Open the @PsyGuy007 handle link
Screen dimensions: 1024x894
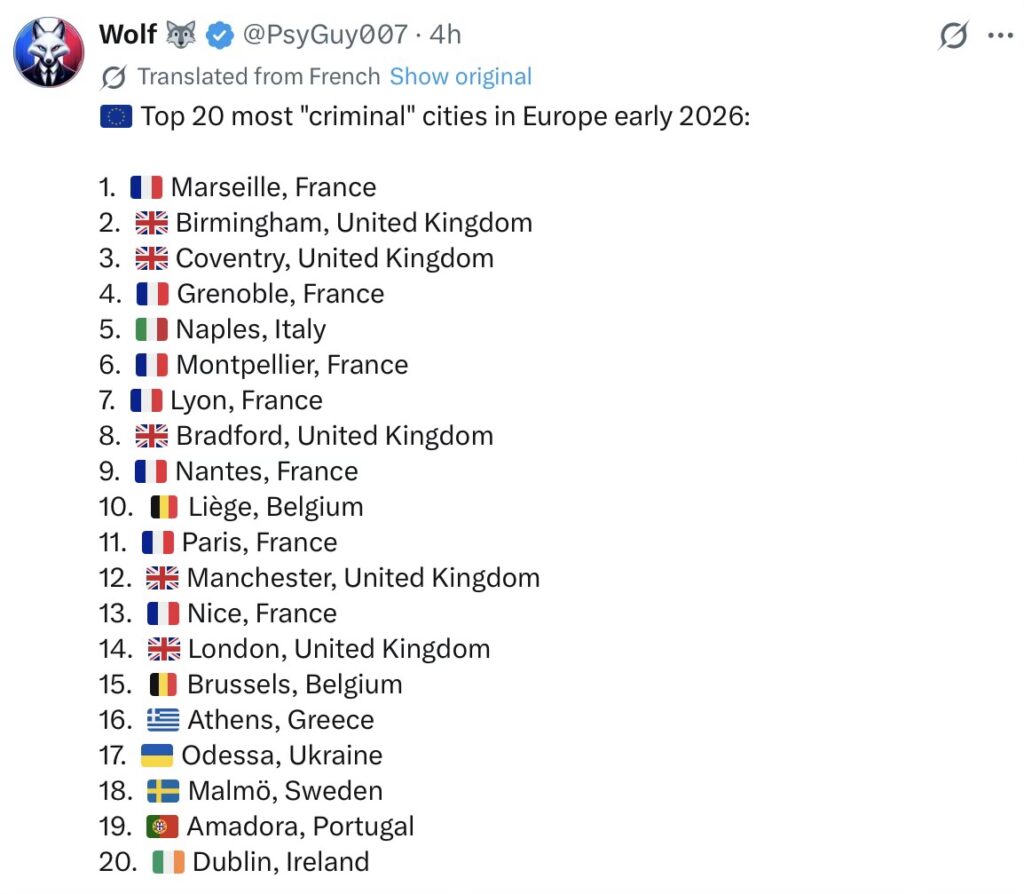pos(324,35)
